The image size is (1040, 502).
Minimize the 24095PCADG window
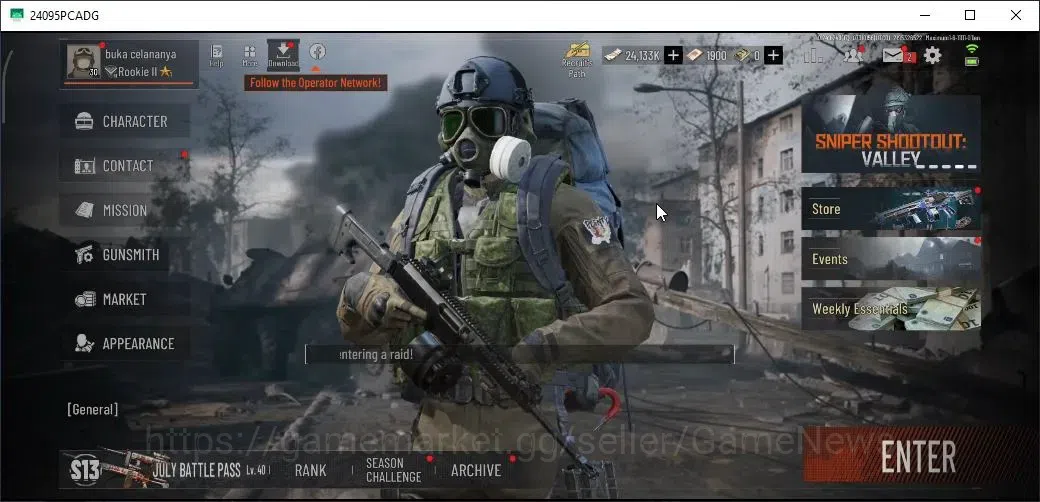pos(924,15)
